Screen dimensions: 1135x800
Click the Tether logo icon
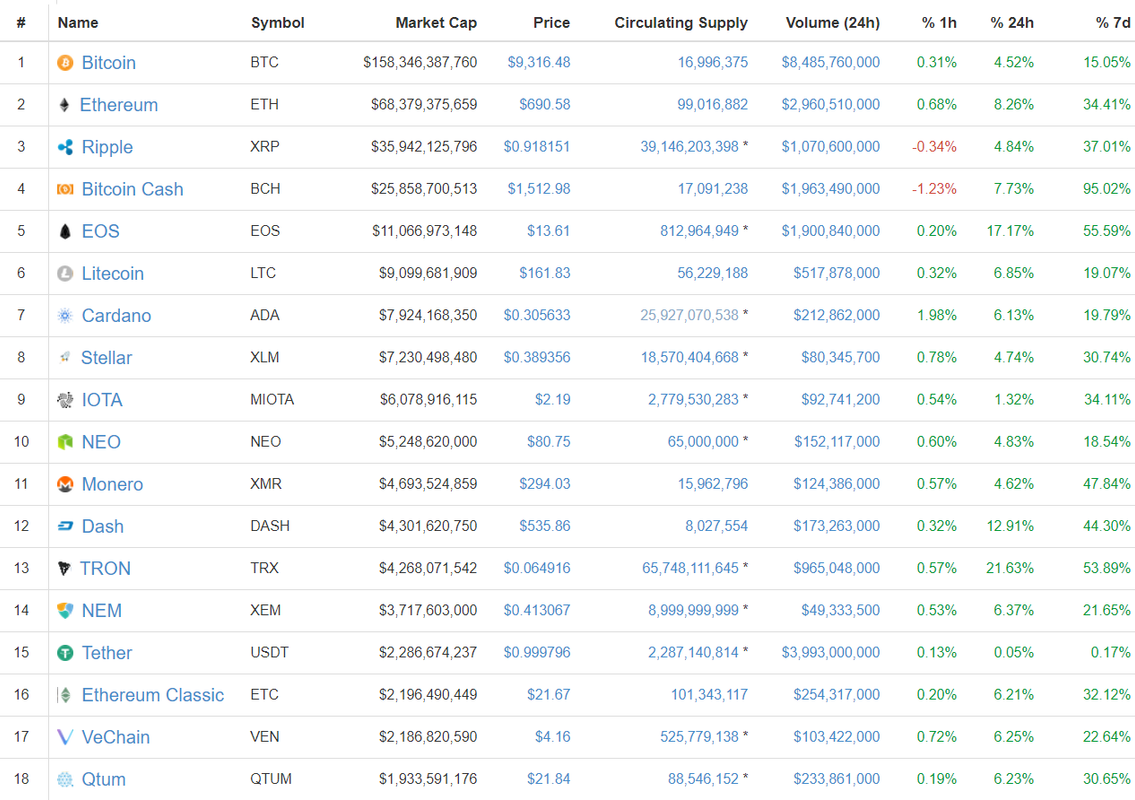point(65,653)
